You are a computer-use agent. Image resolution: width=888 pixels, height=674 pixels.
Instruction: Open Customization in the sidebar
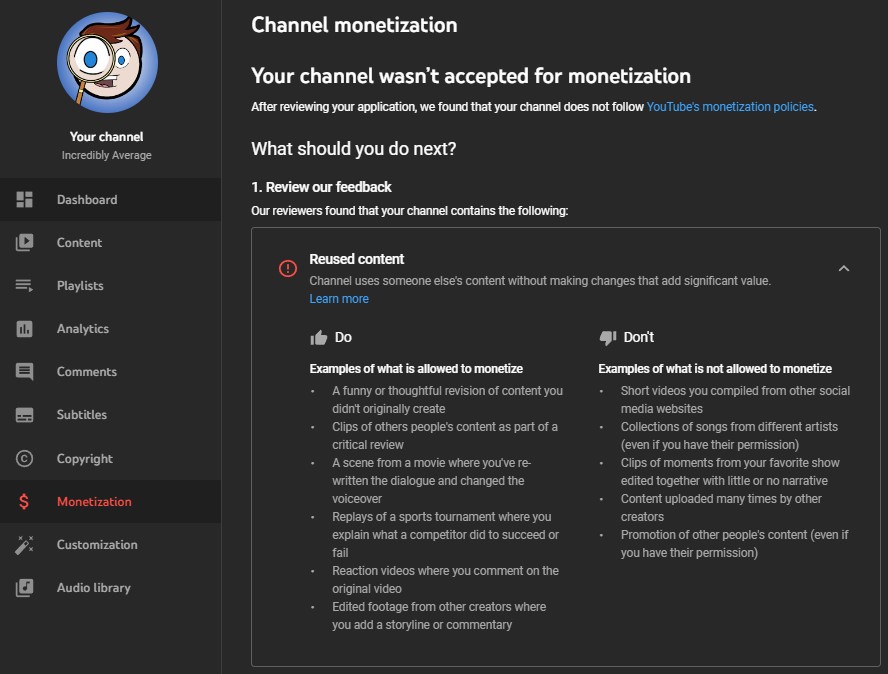tap(110, 544)
